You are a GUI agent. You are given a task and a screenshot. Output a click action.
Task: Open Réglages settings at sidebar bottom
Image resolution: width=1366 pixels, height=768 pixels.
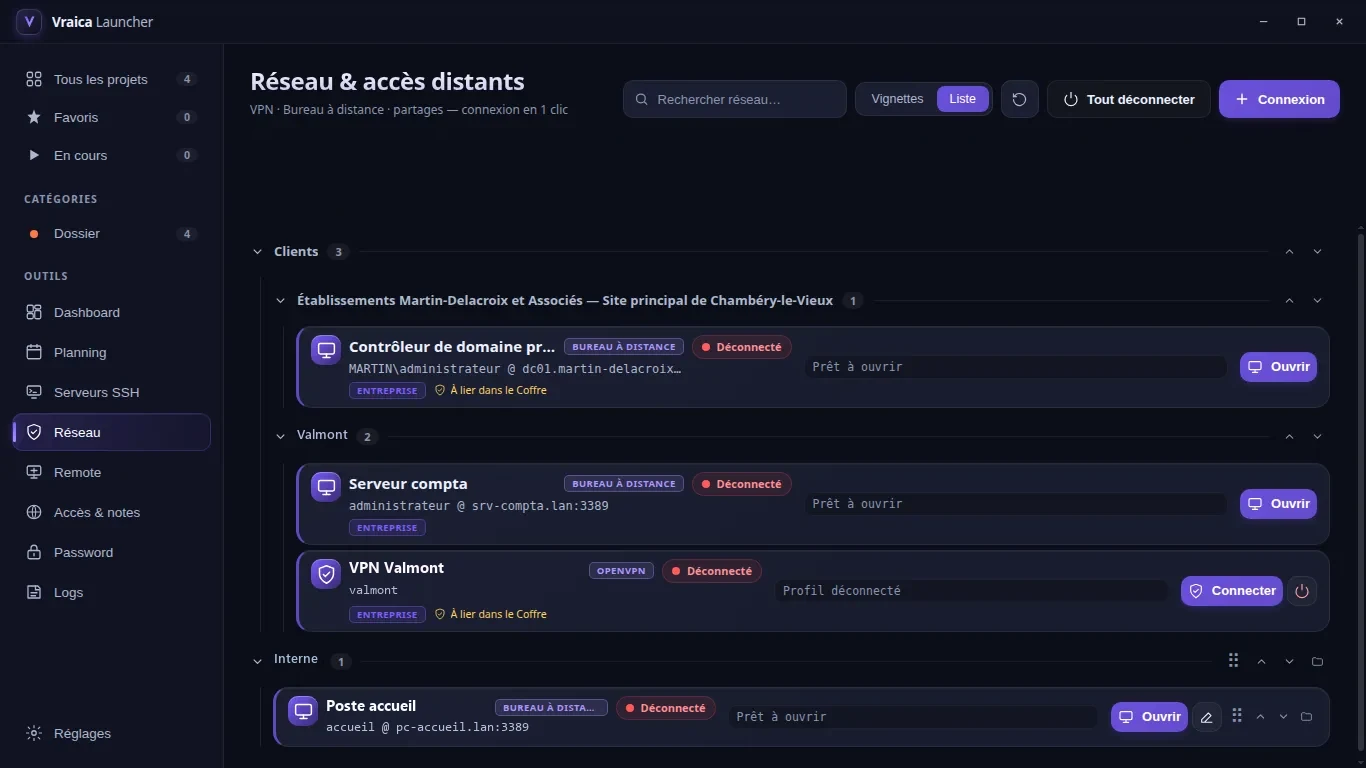pyautogui.click(x=111, y=733)
